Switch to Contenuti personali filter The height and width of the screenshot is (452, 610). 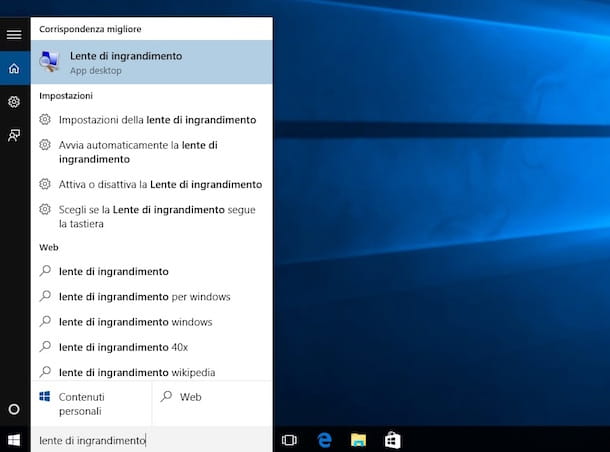click(91, 403)
